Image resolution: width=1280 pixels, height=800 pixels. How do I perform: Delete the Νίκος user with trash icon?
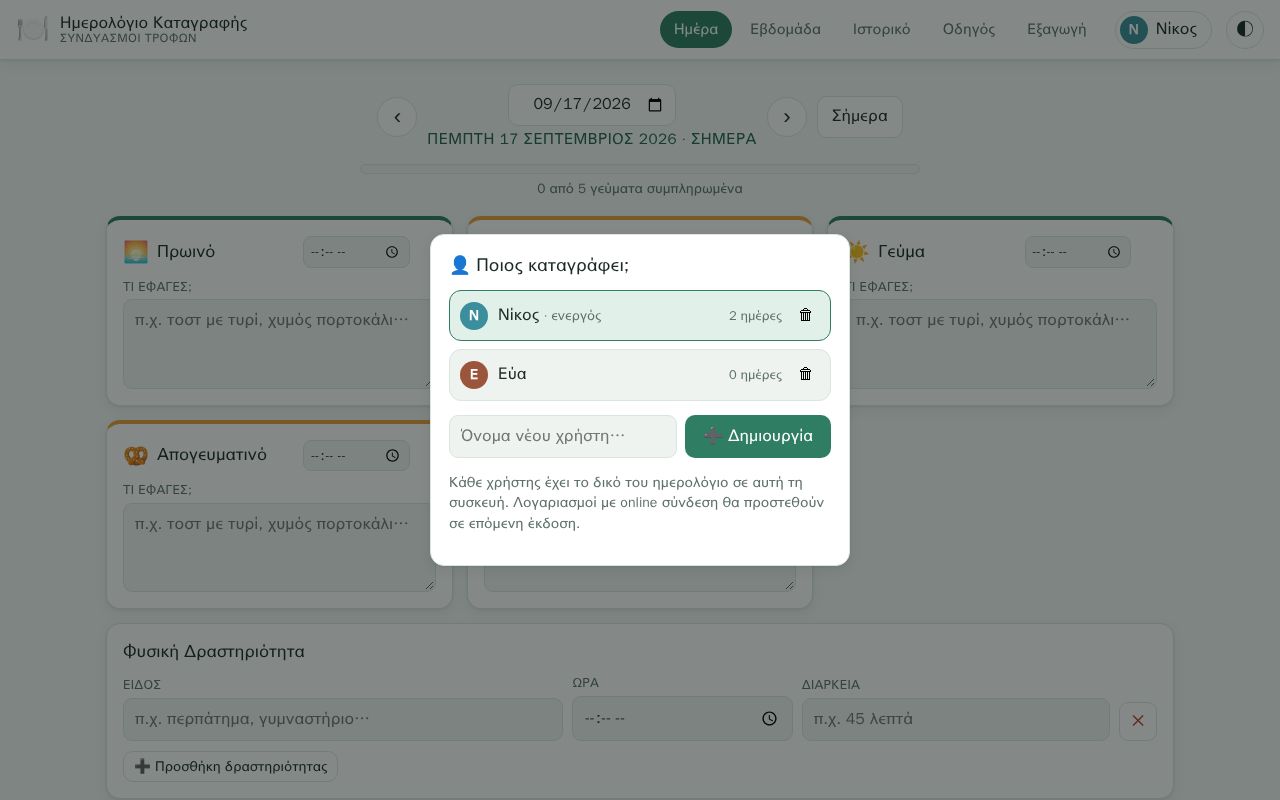coord(805,315)
